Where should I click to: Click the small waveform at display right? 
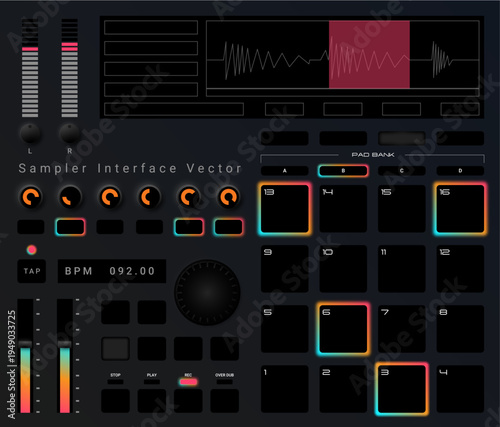tap(442, 60)
